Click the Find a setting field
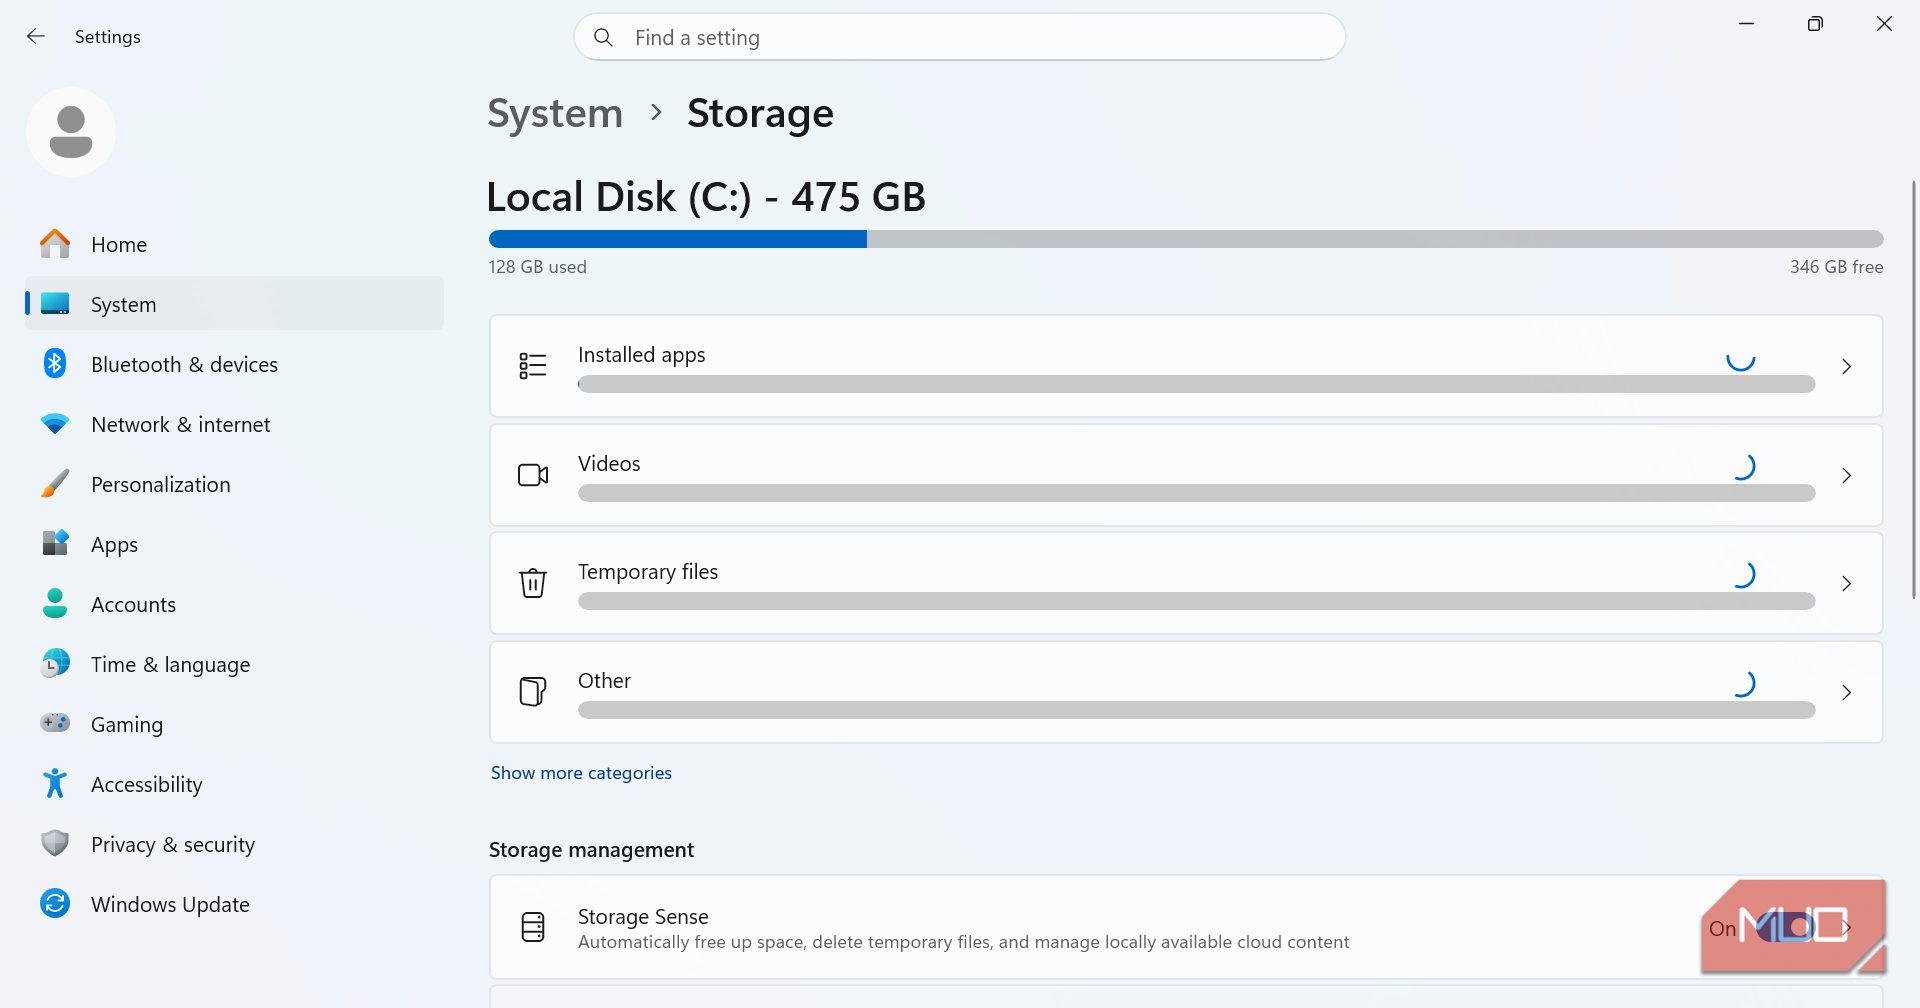The image size is (1920, 1008). (x=960, y=37)
